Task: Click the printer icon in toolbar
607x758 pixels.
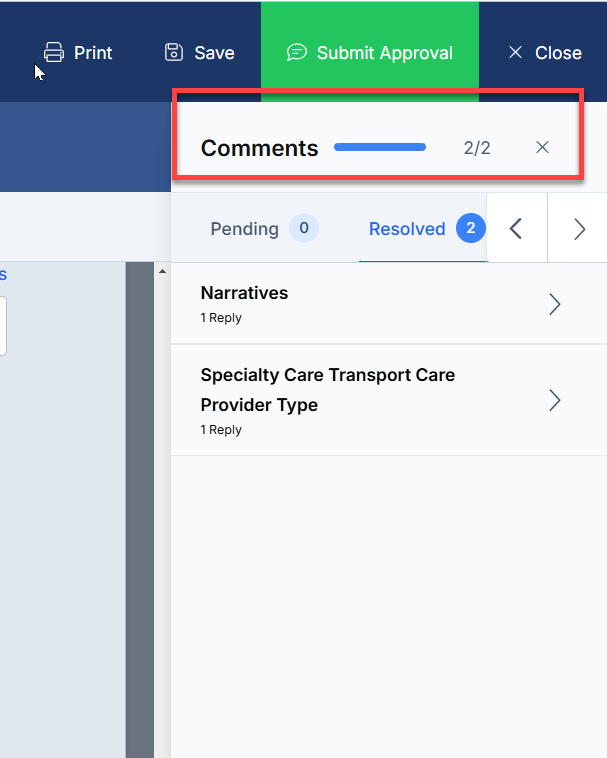Action: [54, 52]
